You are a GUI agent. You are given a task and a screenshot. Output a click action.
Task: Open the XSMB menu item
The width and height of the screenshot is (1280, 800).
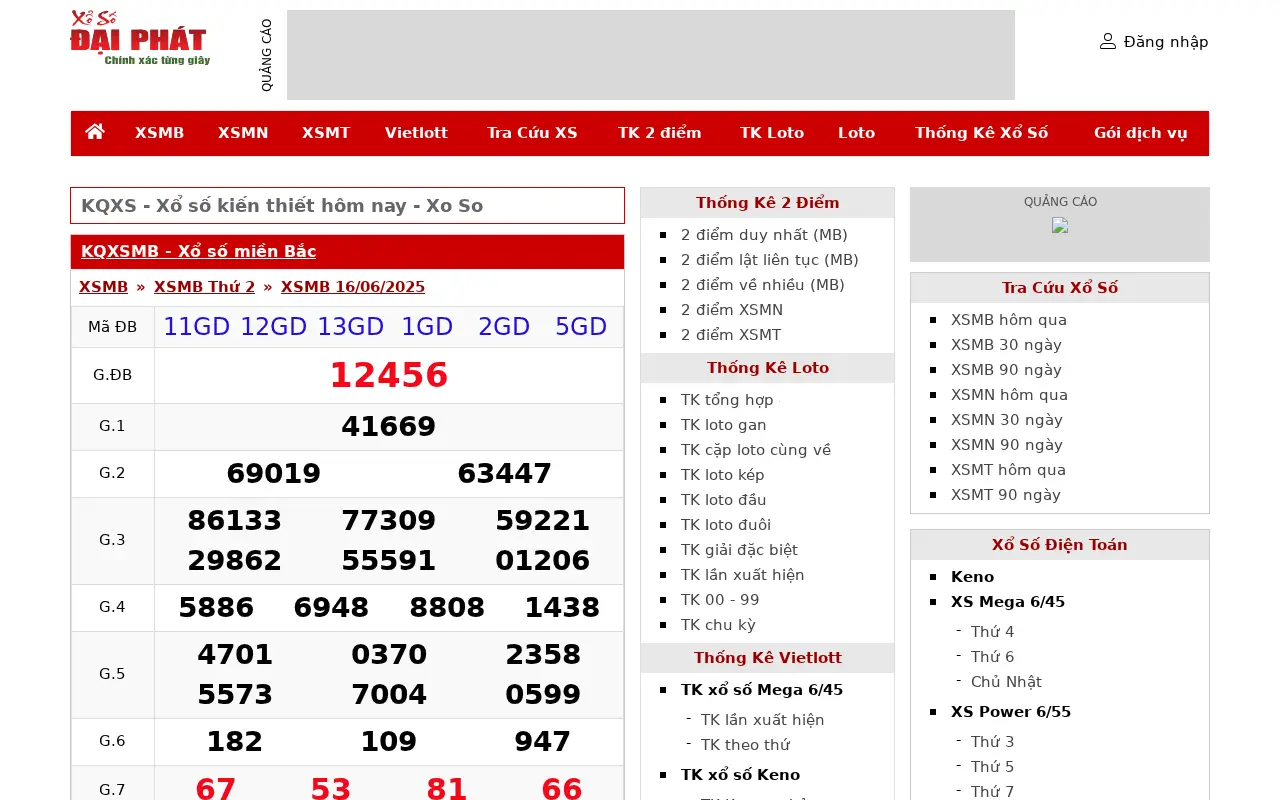coord(160,133)
